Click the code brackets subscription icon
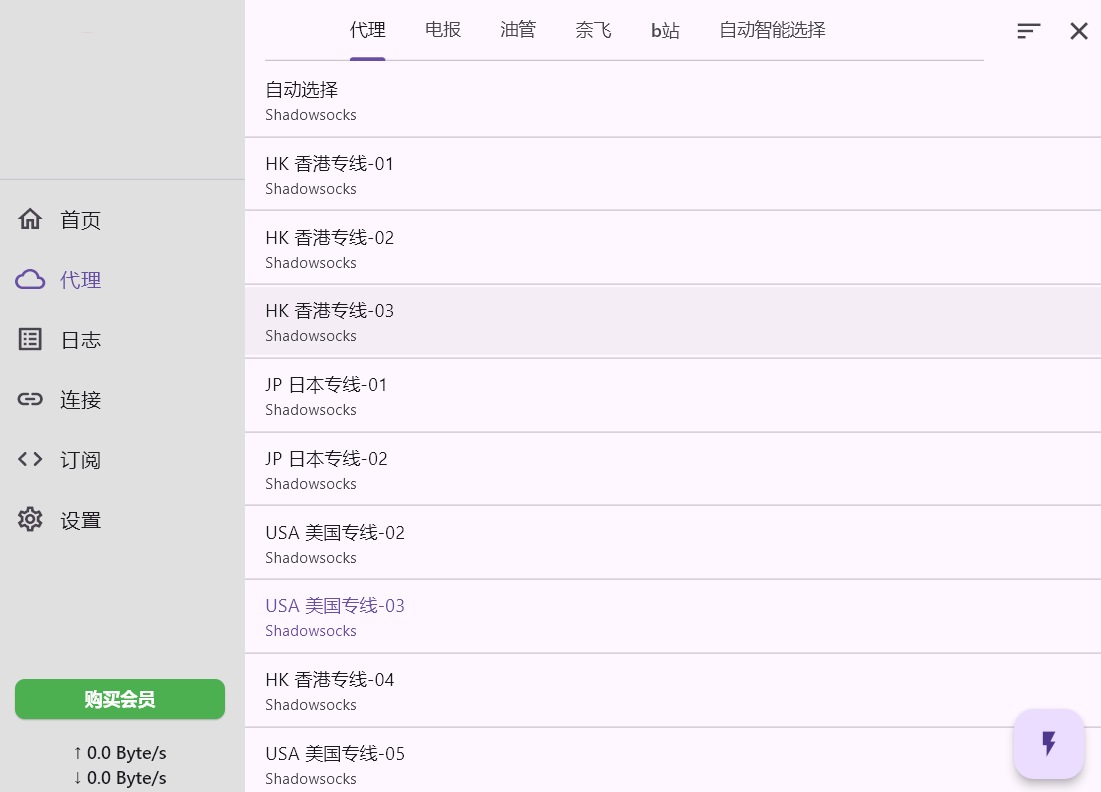Screen dimensions: 1101x792 pyautogui.click(x=30, y=460)
